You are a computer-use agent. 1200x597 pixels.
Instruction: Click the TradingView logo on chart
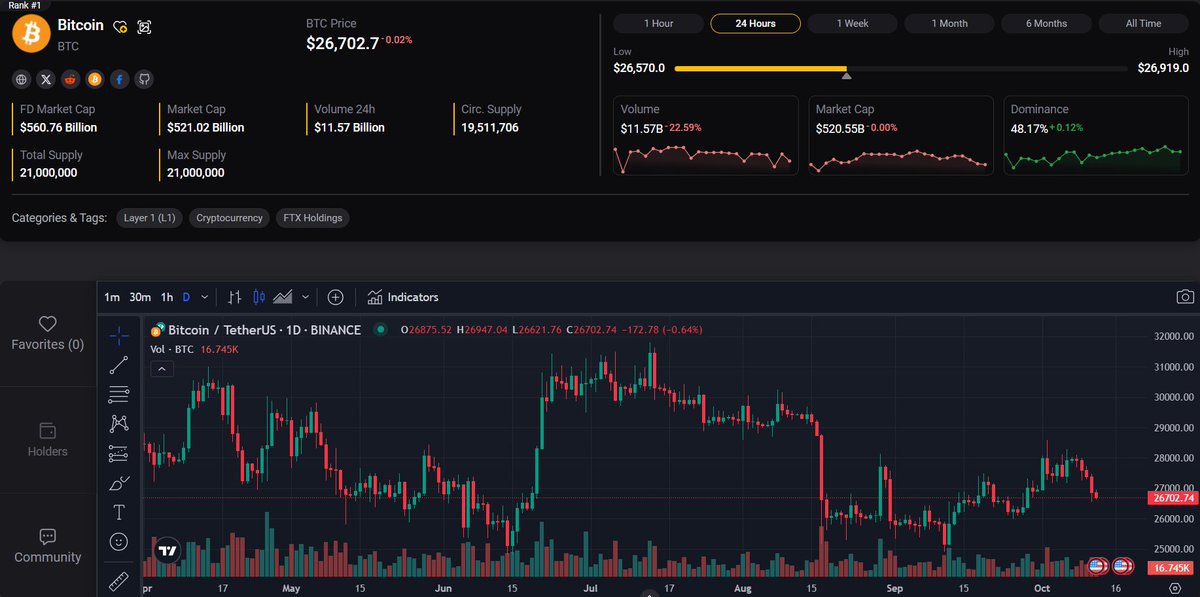[168, 551]
